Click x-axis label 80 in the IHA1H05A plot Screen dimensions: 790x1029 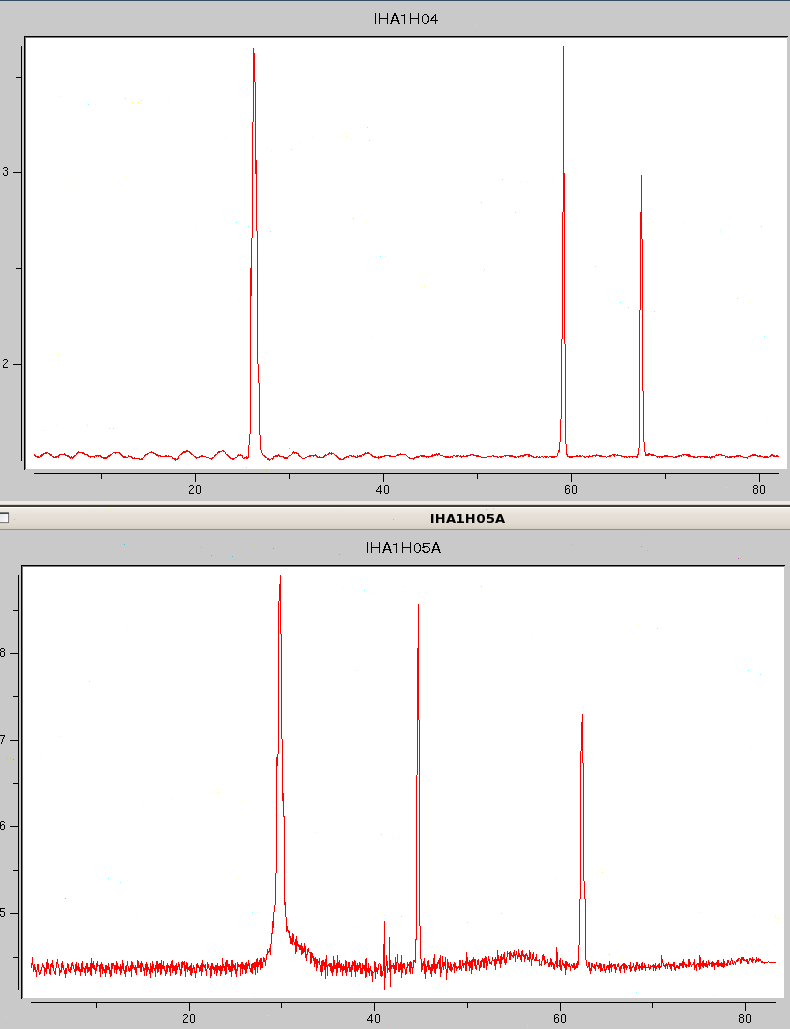(x=745, y=1018)
